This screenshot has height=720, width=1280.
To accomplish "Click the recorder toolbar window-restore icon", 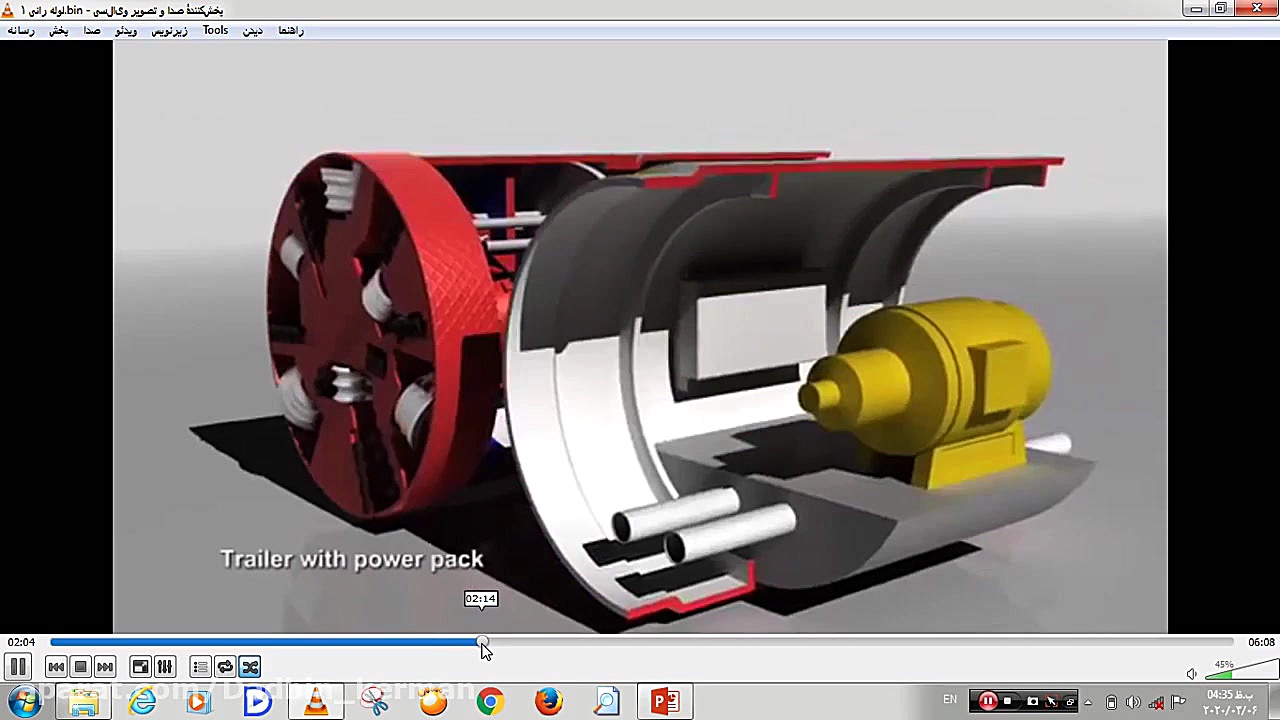I will [x=1070, y=701].
